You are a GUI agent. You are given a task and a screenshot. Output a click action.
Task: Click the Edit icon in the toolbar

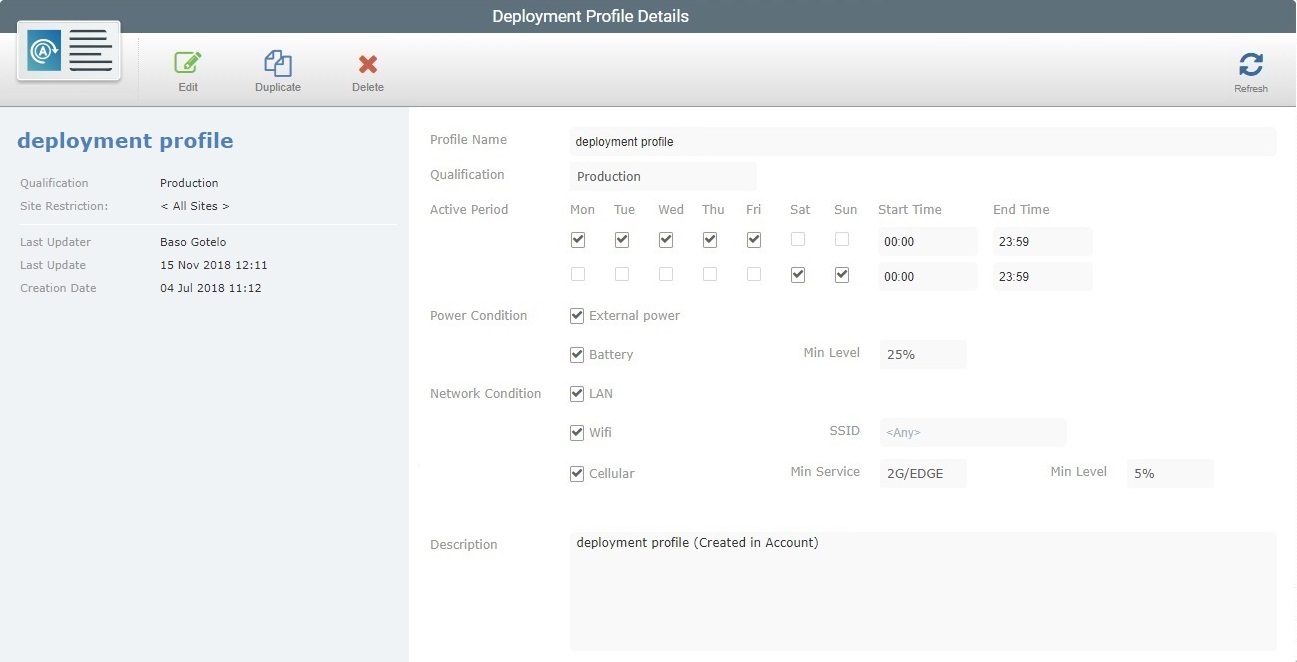[187, 68]
